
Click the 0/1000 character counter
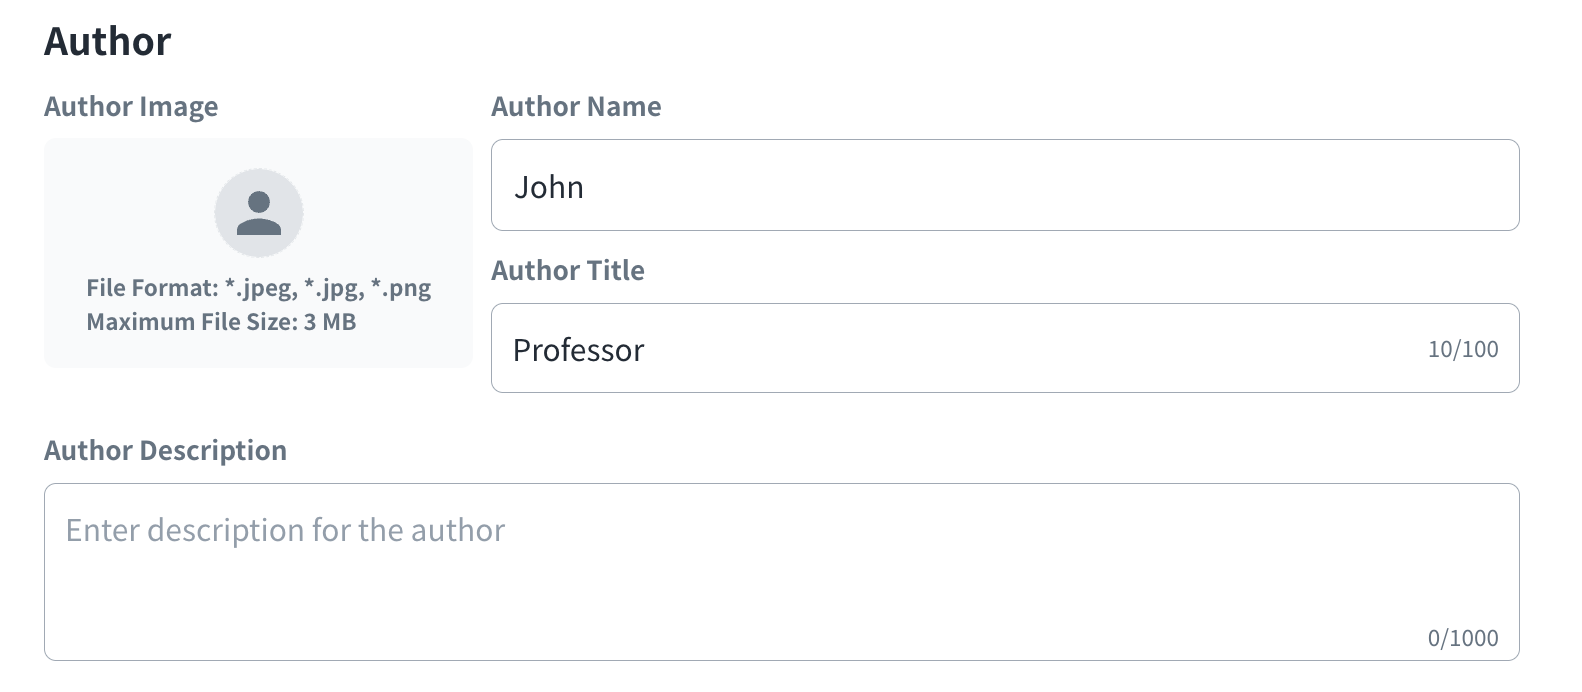[x=1463, y=638]
